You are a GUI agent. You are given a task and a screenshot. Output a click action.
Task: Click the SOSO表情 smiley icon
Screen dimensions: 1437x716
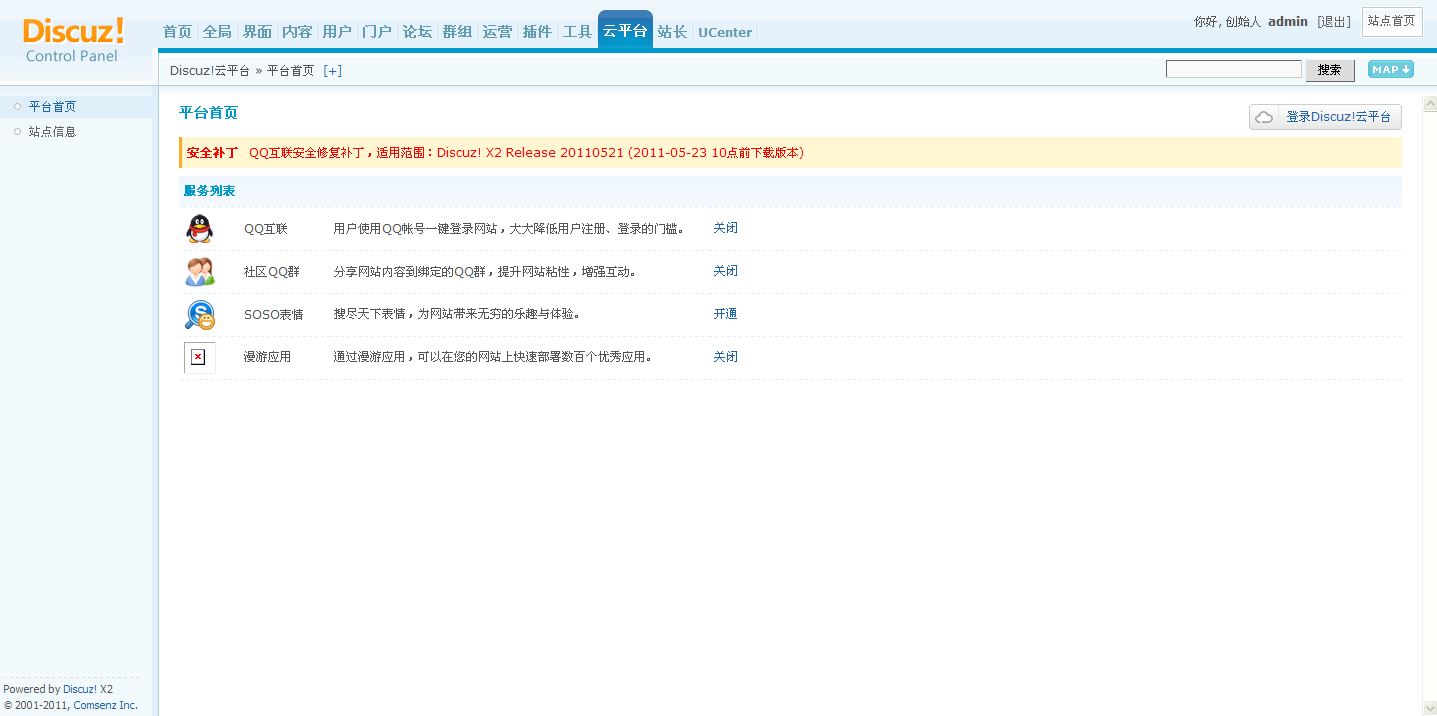pos(199,314)
